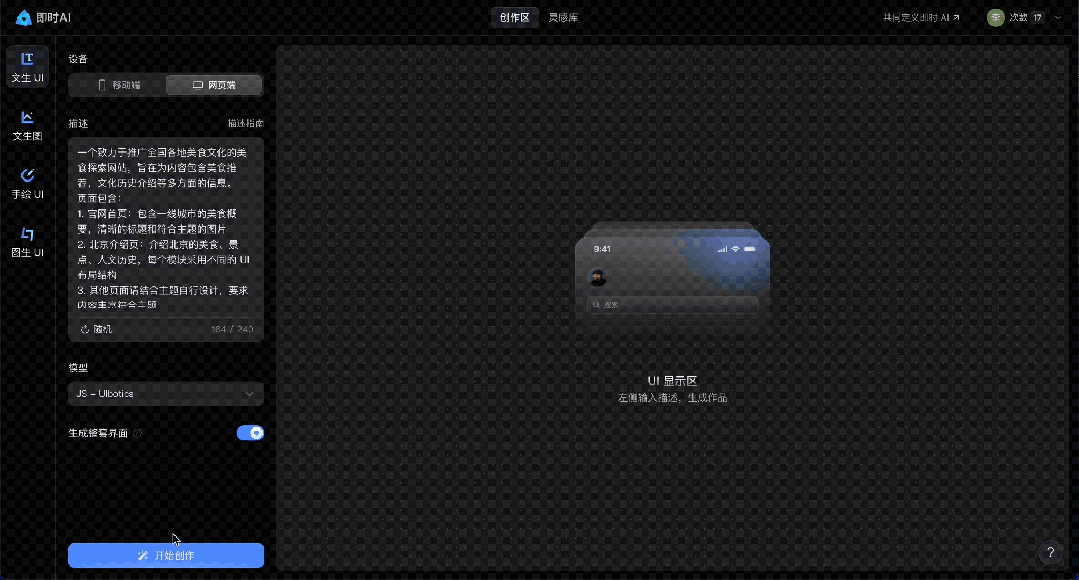This screenshot has width=1079, height=580.
Task: Open the 共同定义即时 AI link
Action: coord(921,17)
